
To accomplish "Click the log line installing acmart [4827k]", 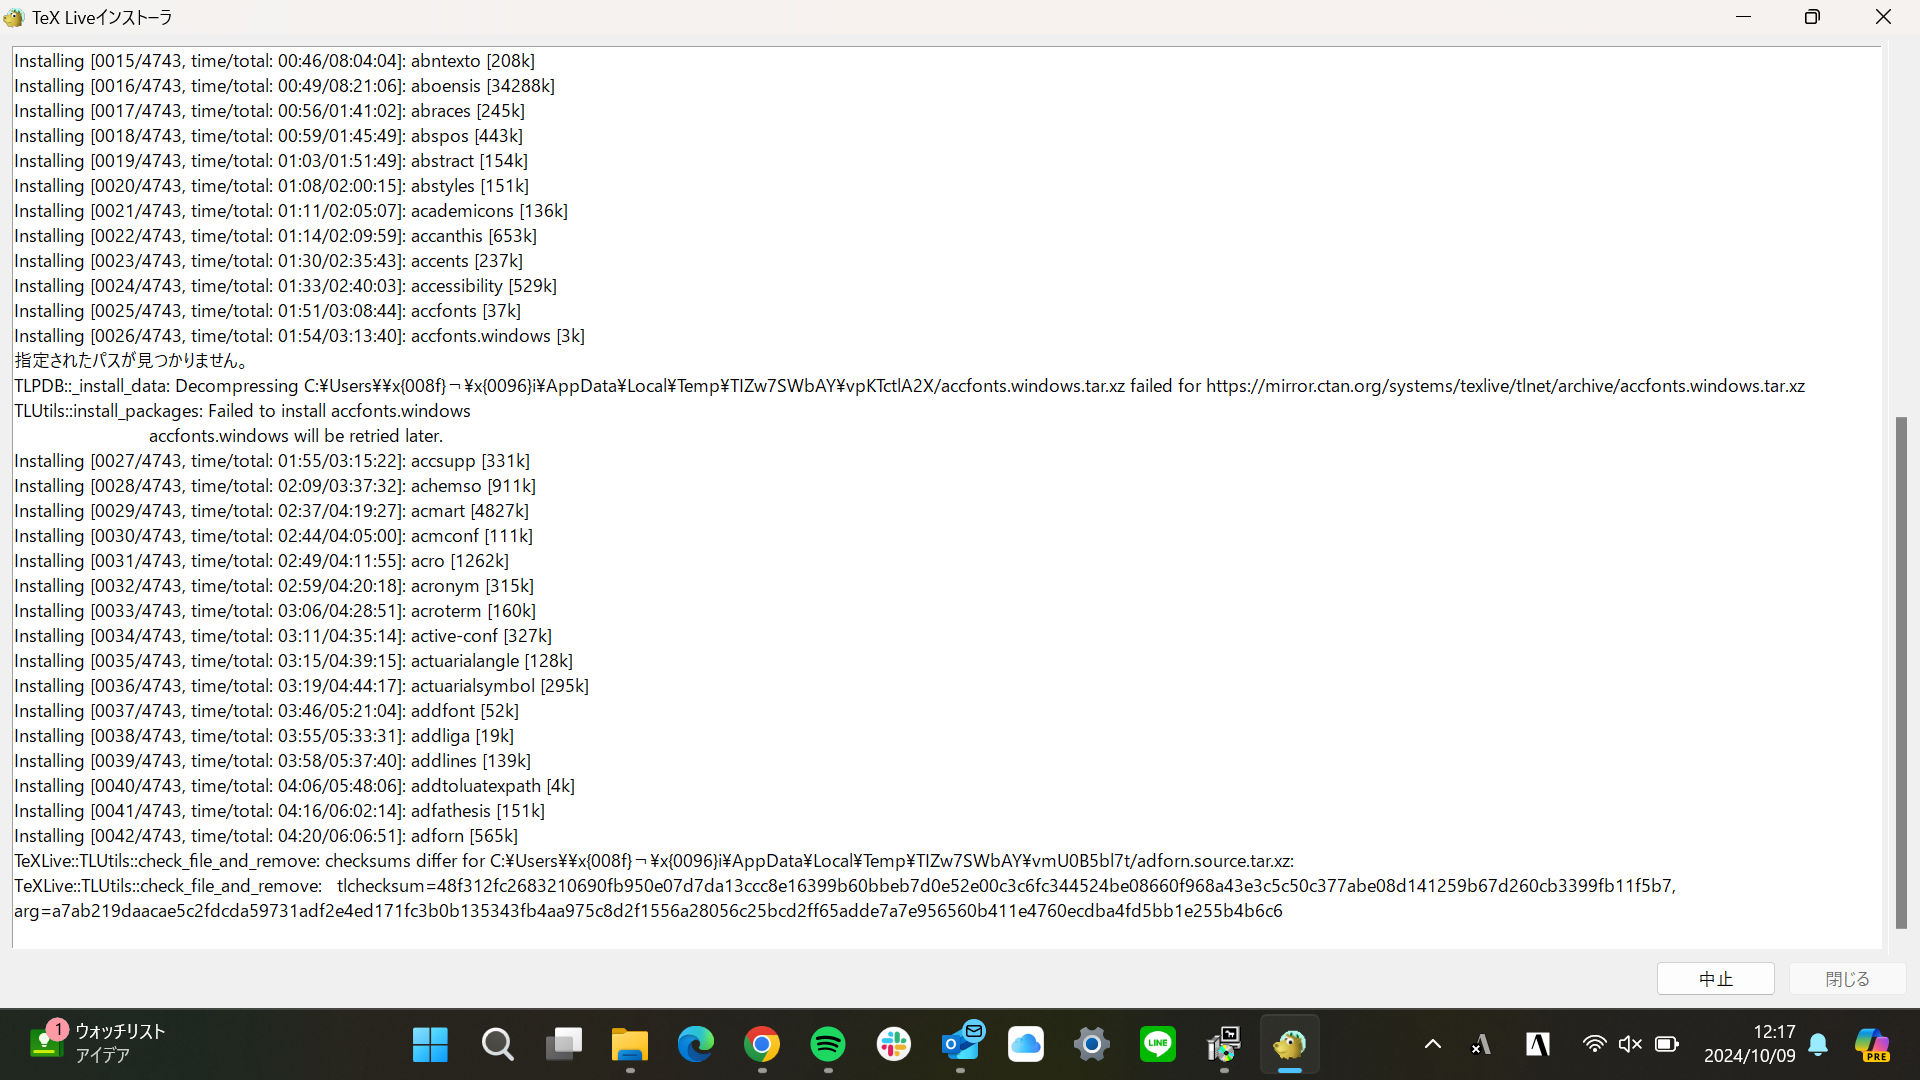I will coord(271,511).
